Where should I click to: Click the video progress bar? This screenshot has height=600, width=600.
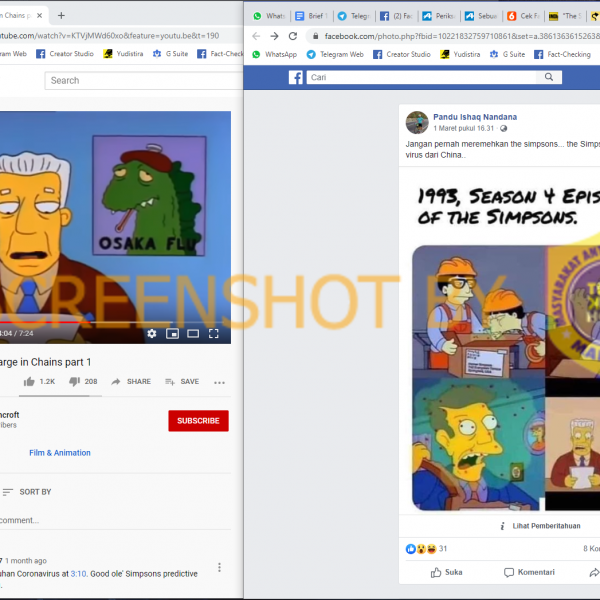[115, 323]
